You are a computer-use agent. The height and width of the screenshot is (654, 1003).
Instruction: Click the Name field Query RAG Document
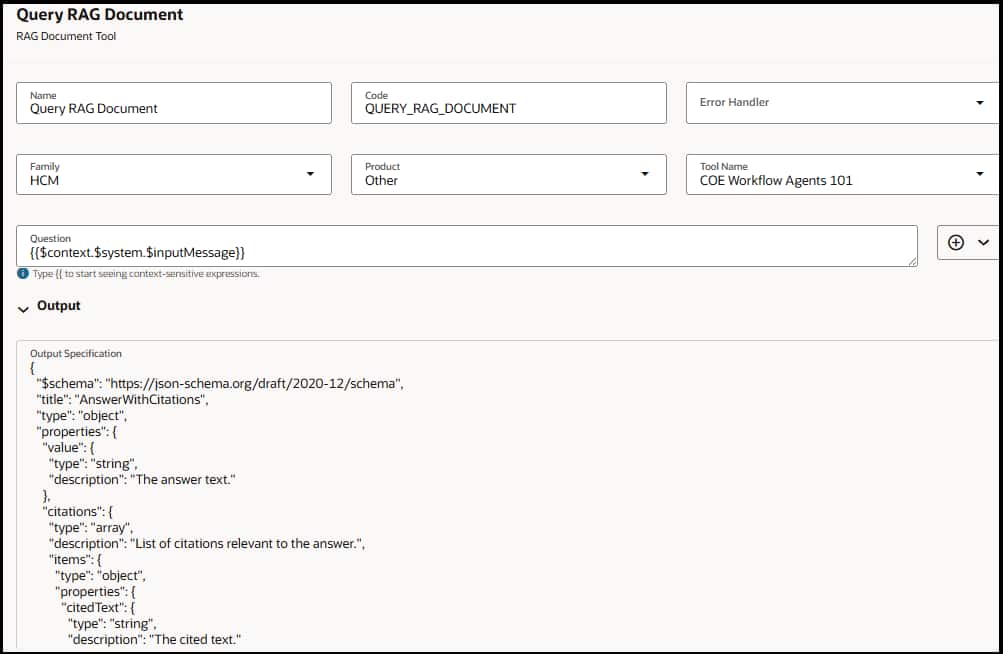click(x=174, y=102)
